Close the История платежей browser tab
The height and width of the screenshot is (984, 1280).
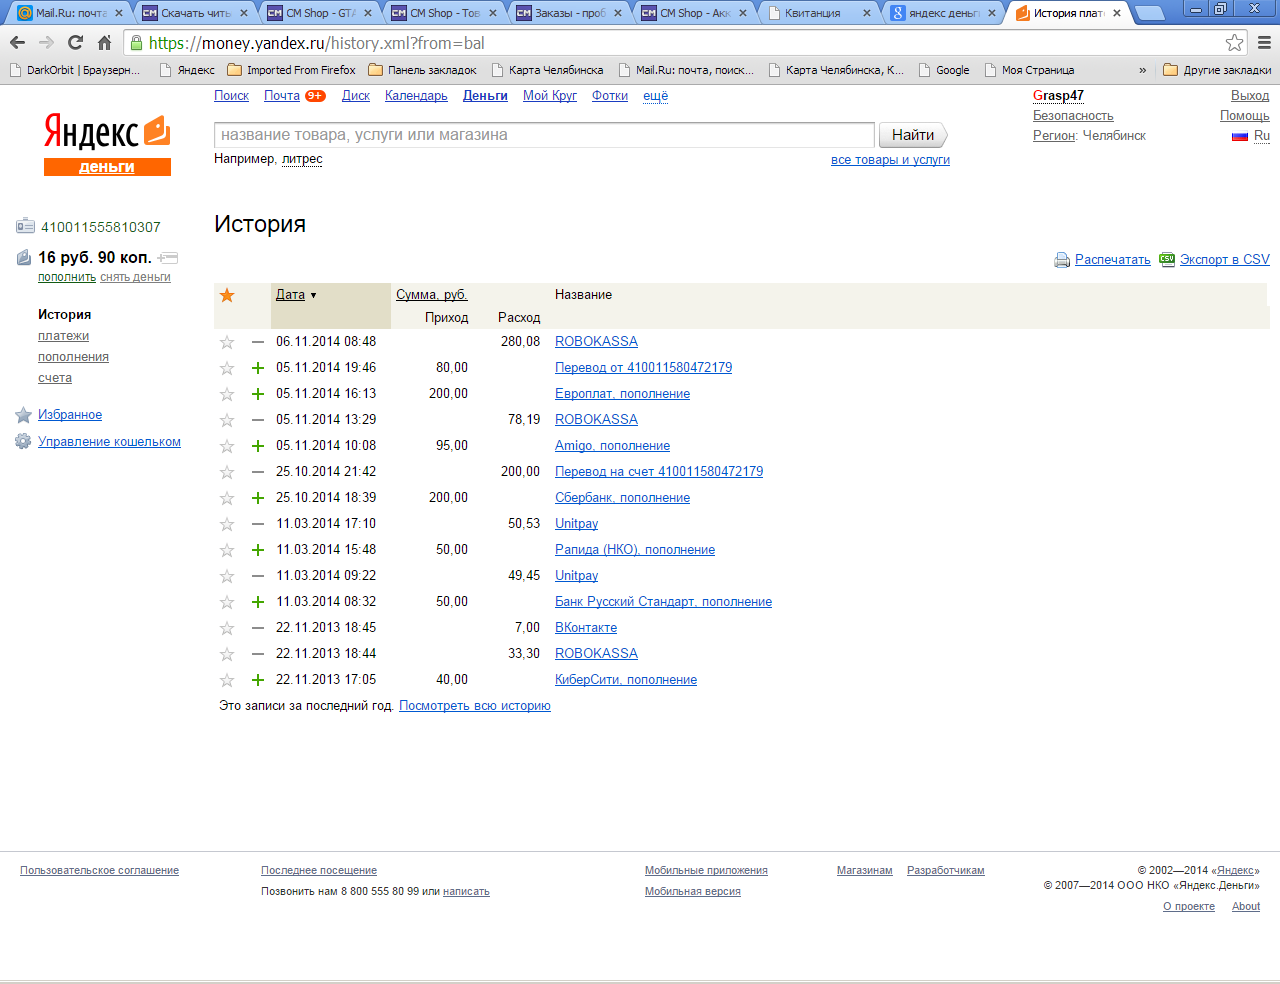tap(1117, 13)
